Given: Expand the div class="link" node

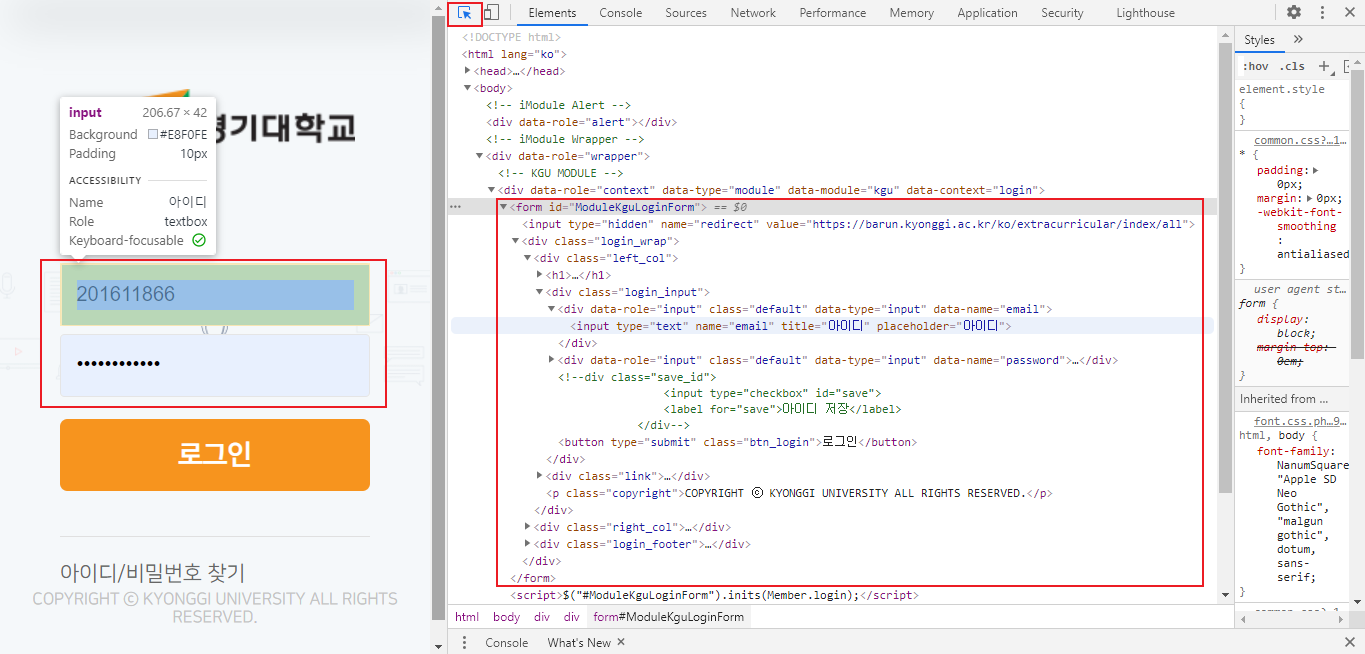Looking at the screenshot, I should point(540,476).
